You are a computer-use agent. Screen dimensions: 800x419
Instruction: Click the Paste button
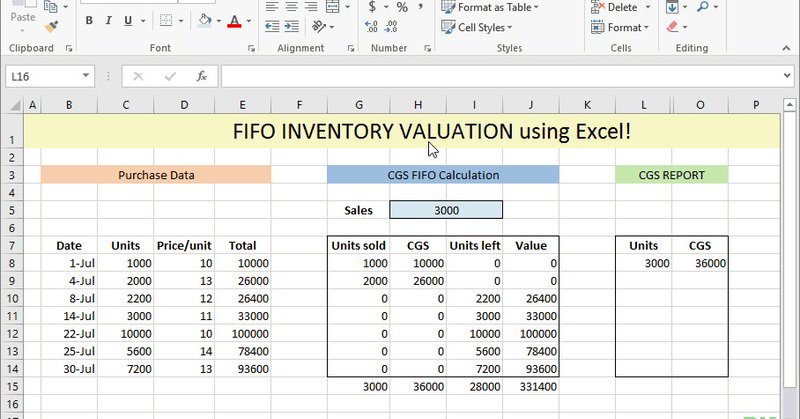[23, 15]
